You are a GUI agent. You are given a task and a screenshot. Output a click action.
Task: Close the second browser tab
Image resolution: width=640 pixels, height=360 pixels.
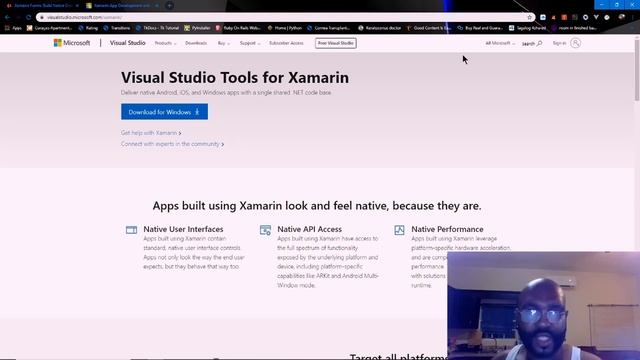point(158,6)
